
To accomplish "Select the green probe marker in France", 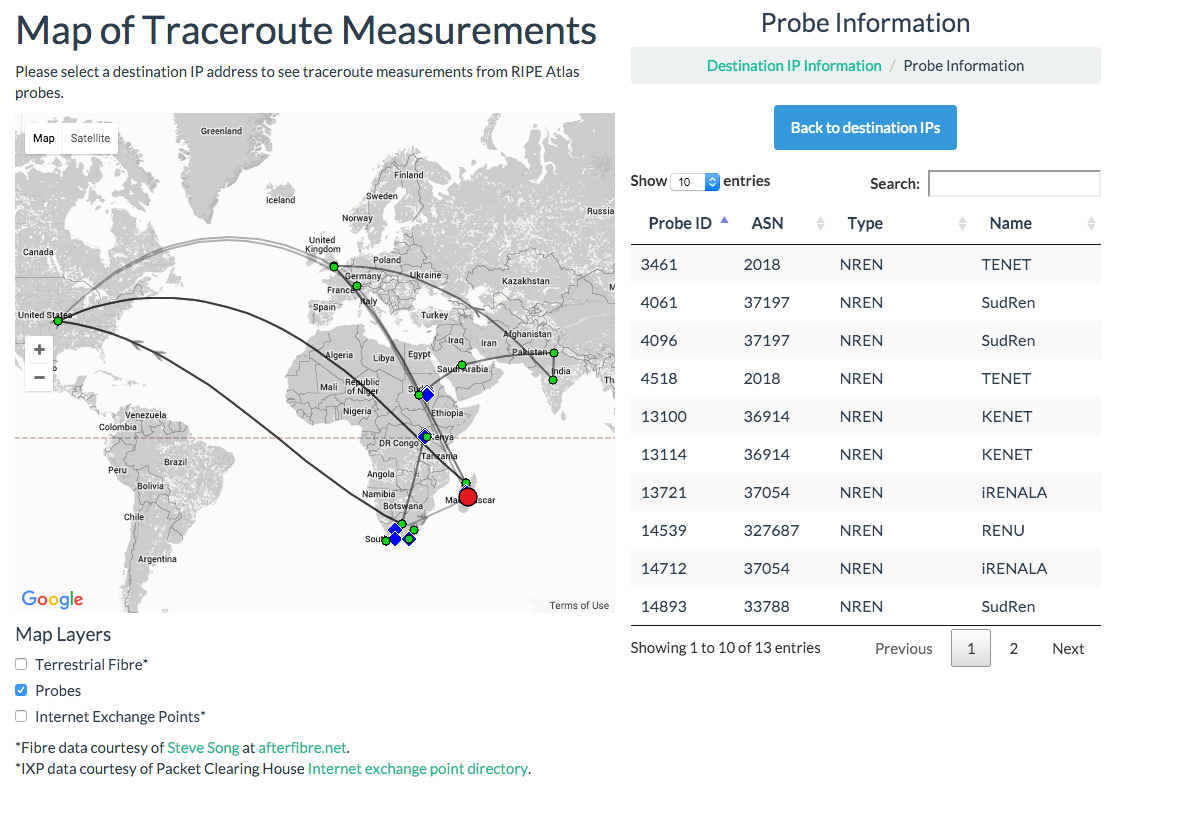I will 356,286.
